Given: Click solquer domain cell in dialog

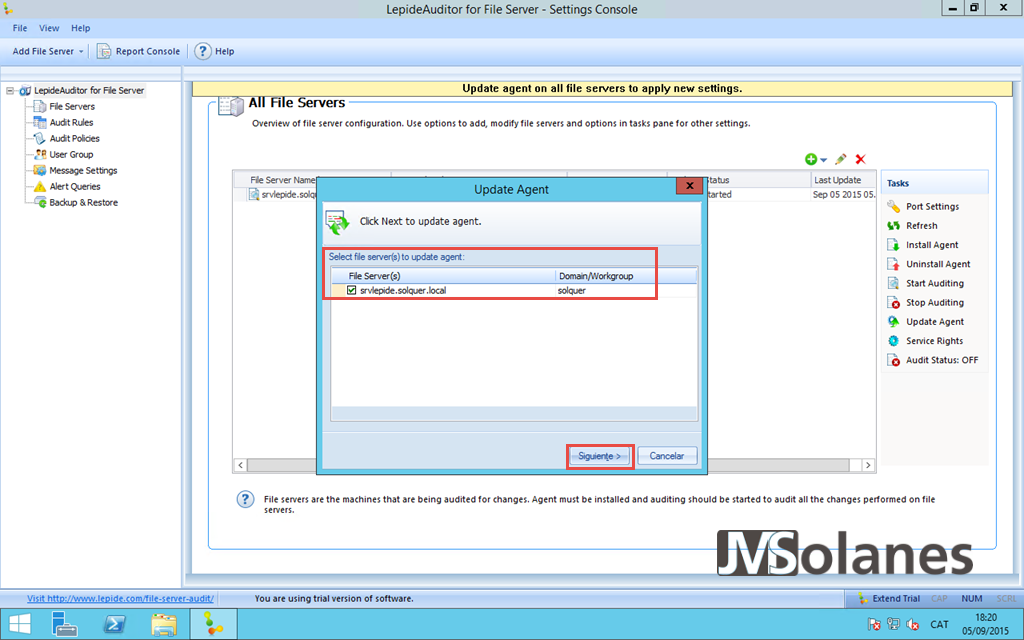Looking at the screenshot, I should (x=571, y=291).
